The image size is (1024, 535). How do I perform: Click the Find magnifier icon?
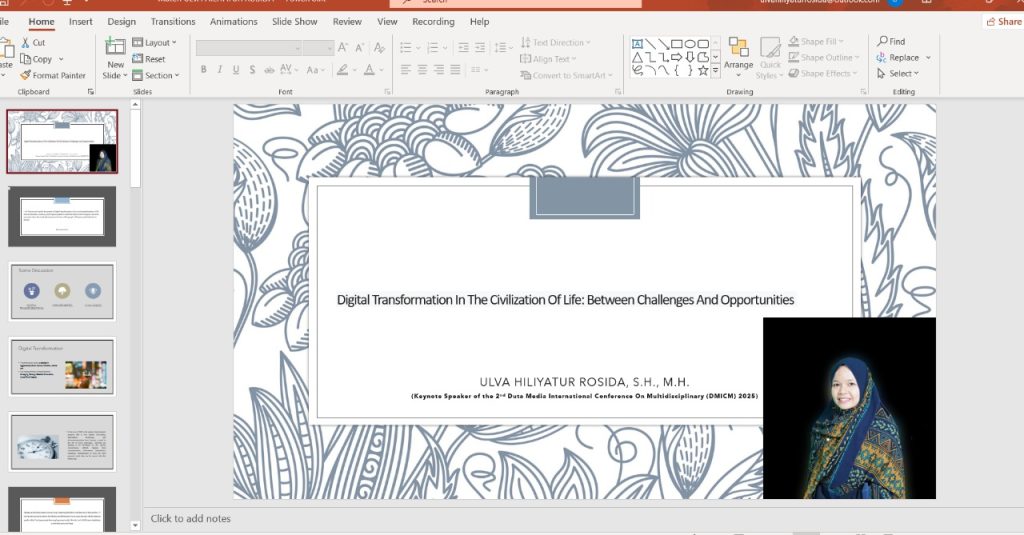point(883,42)
